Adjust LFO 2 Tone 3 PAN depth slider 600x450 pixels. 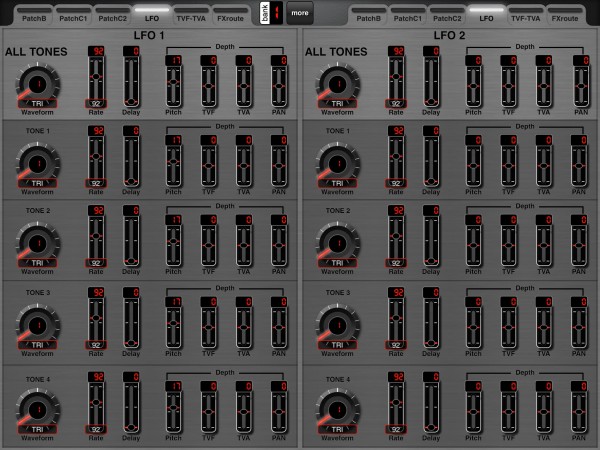(x=579, y=328)
